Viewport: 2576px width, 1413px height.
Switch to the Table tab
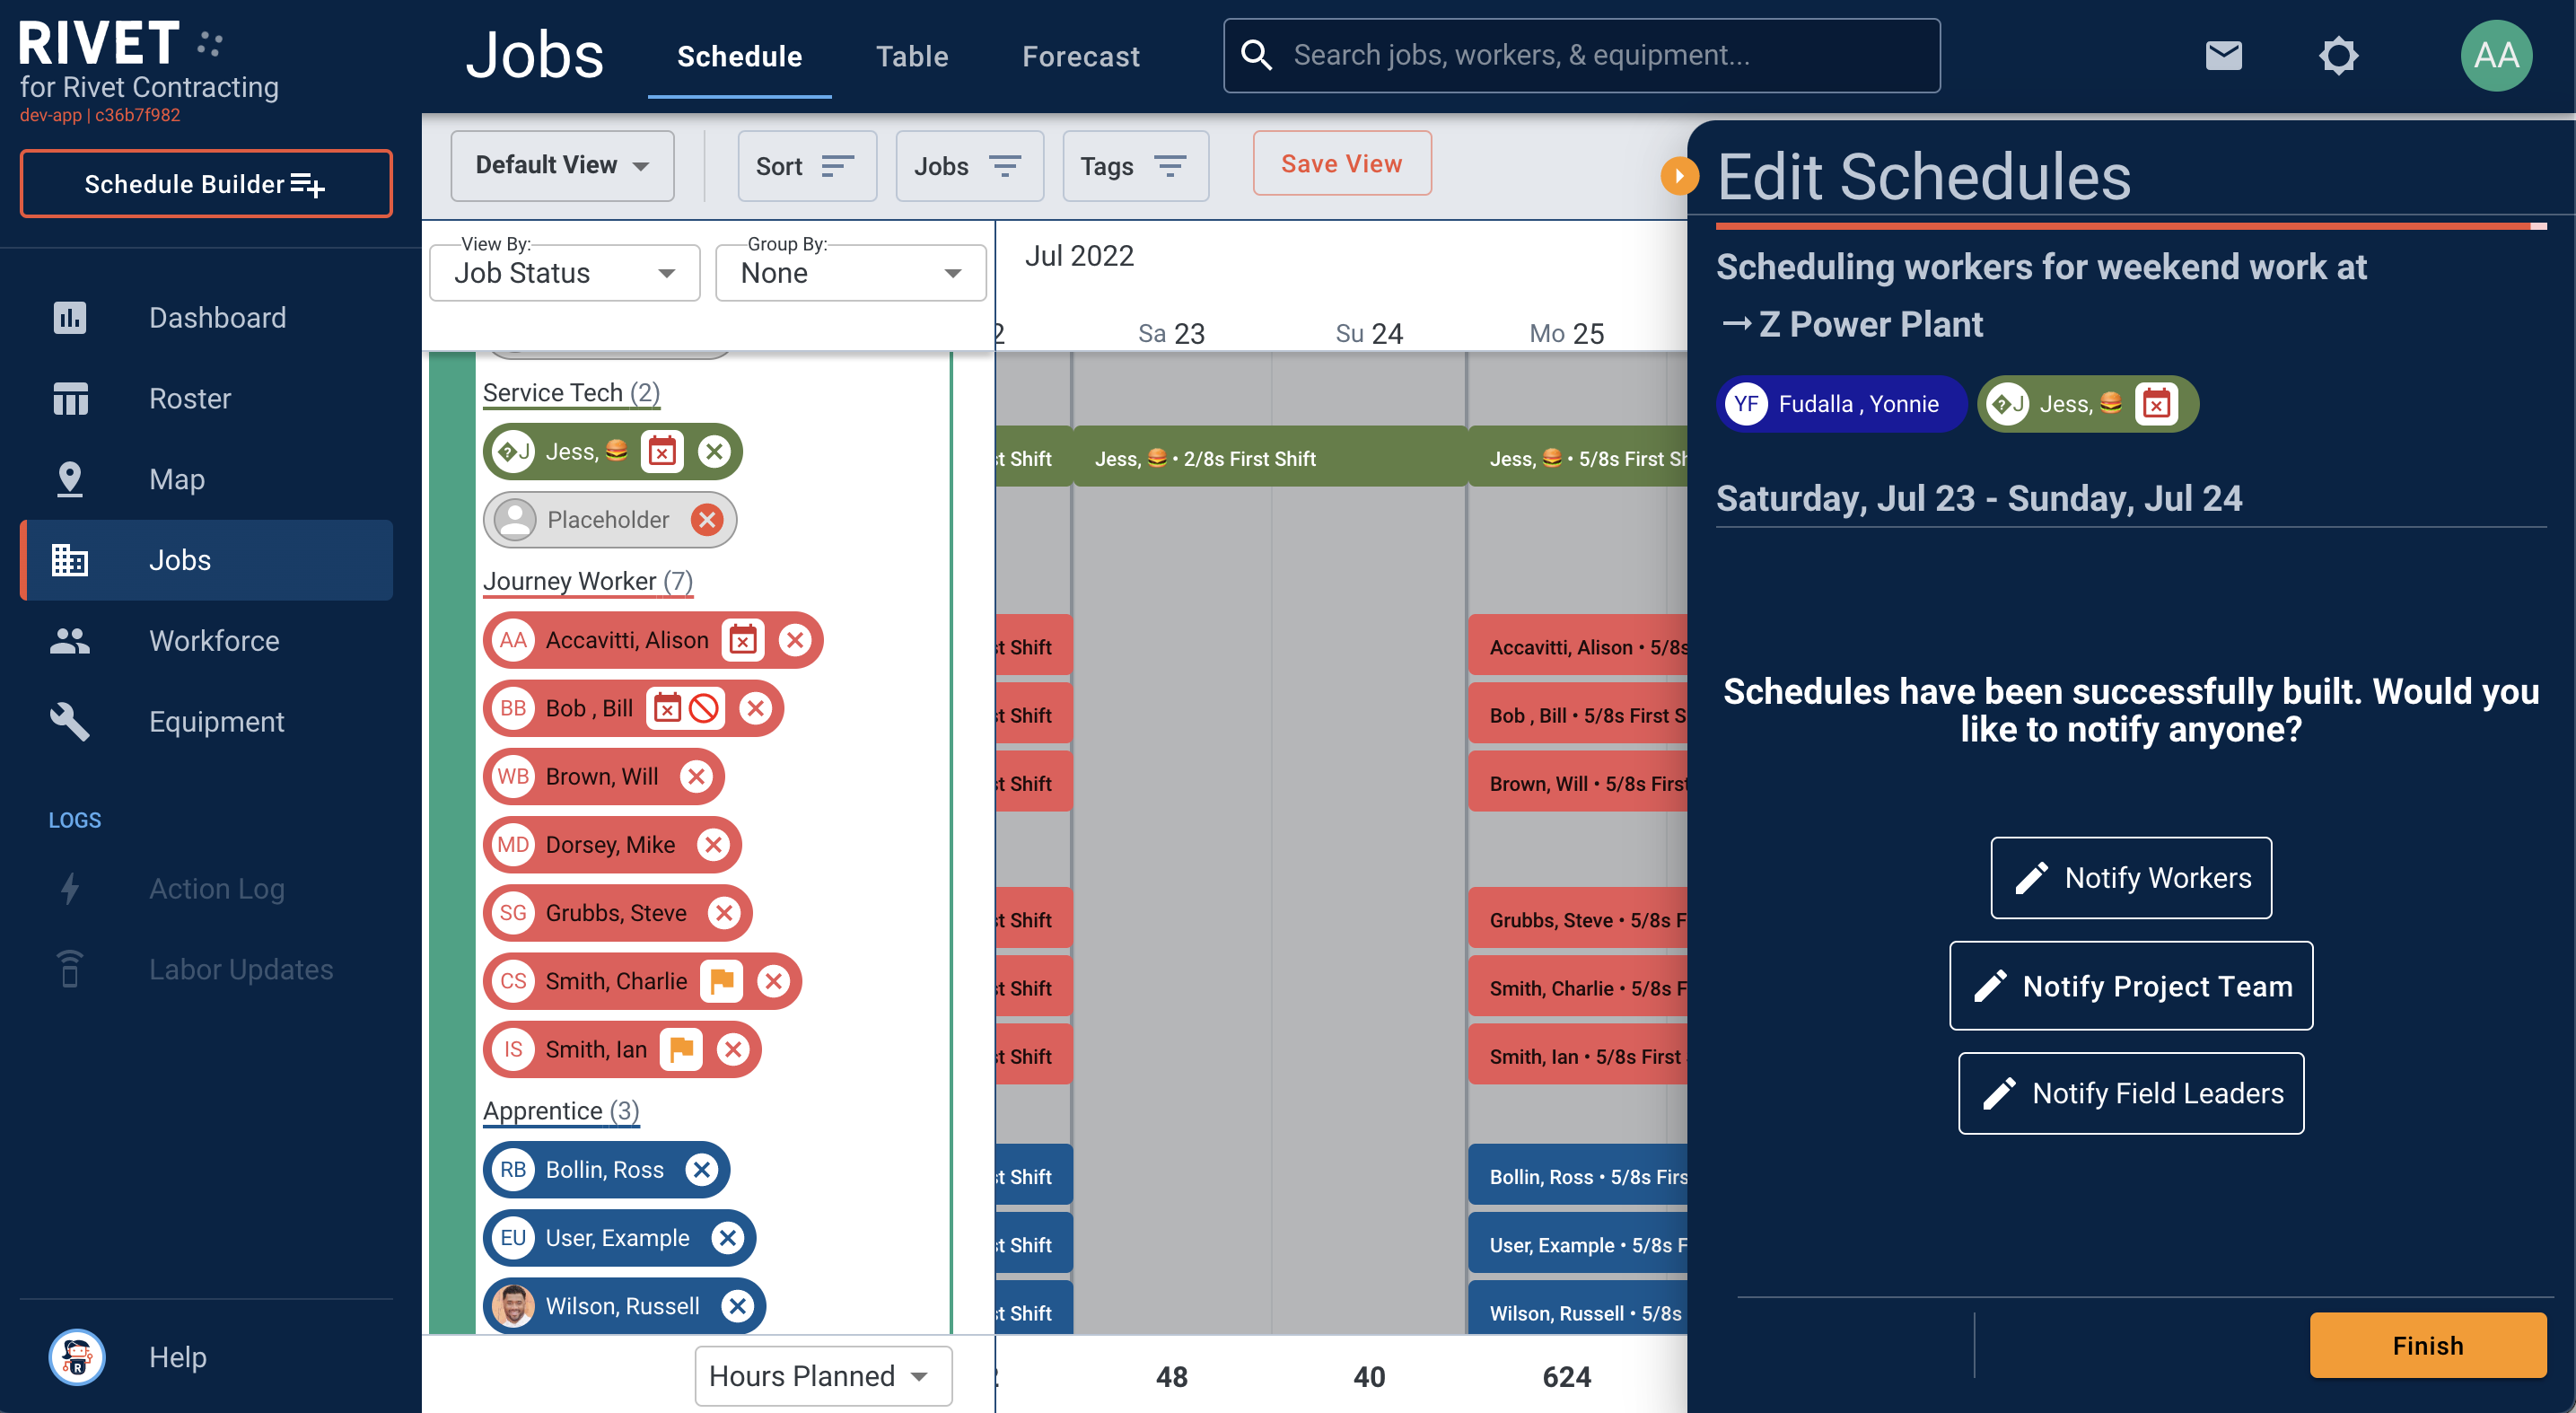[911, 56]
